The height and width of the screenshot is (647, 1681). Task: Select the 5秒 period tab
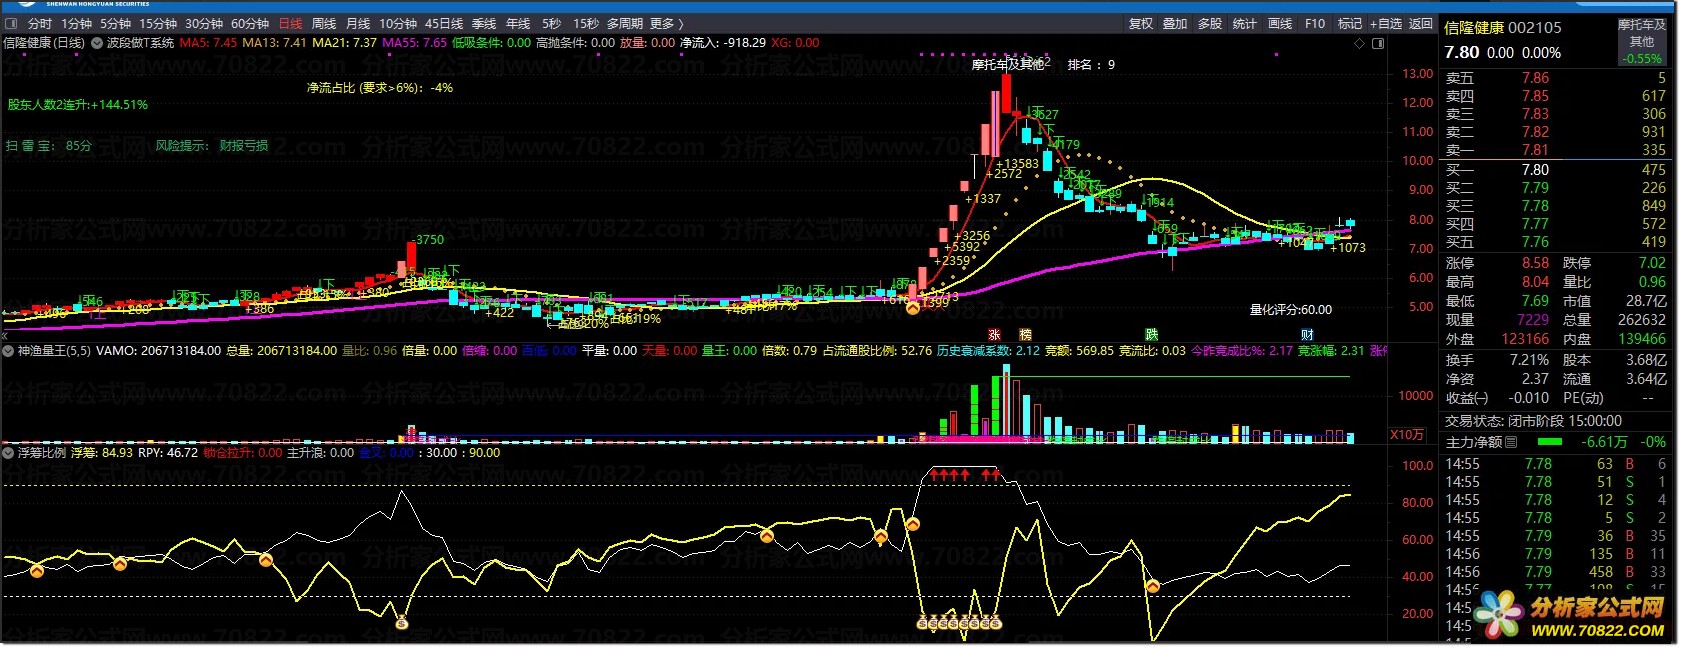pos(552,24)
